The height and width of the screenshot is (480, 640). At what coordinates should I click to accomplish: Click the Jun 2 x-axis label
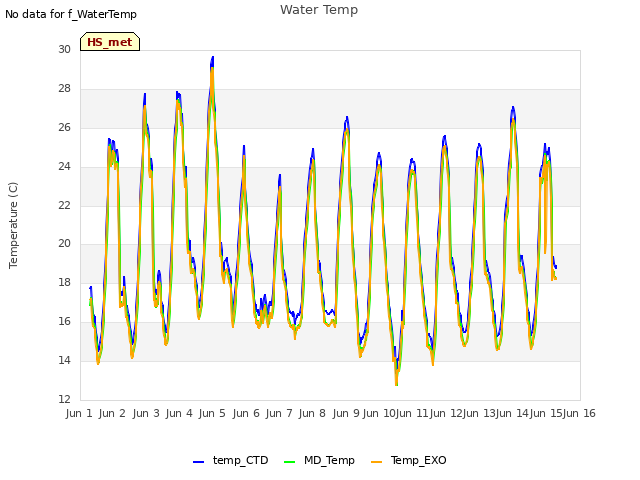pos(112,413)
